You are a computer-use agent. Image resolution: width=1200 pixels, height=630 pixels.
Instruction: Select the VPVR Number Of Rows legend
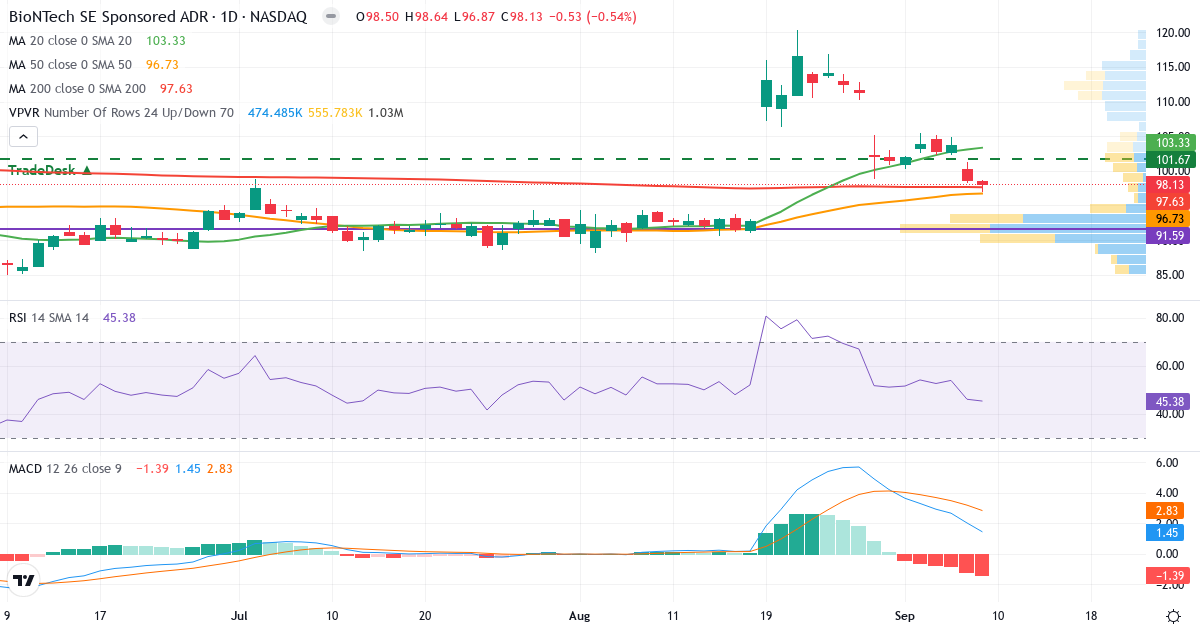point(121,113)
